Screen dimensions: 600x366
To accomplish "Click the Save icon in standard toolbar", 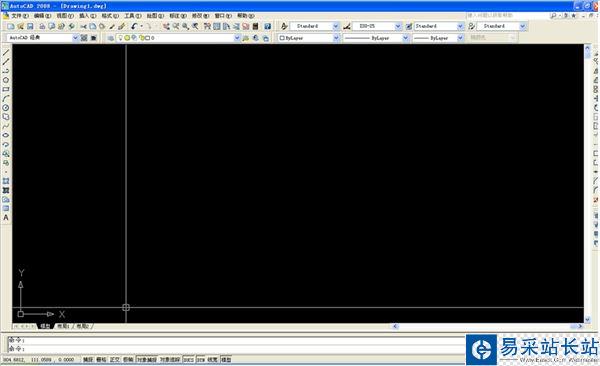I will click(x=30, y=26).
